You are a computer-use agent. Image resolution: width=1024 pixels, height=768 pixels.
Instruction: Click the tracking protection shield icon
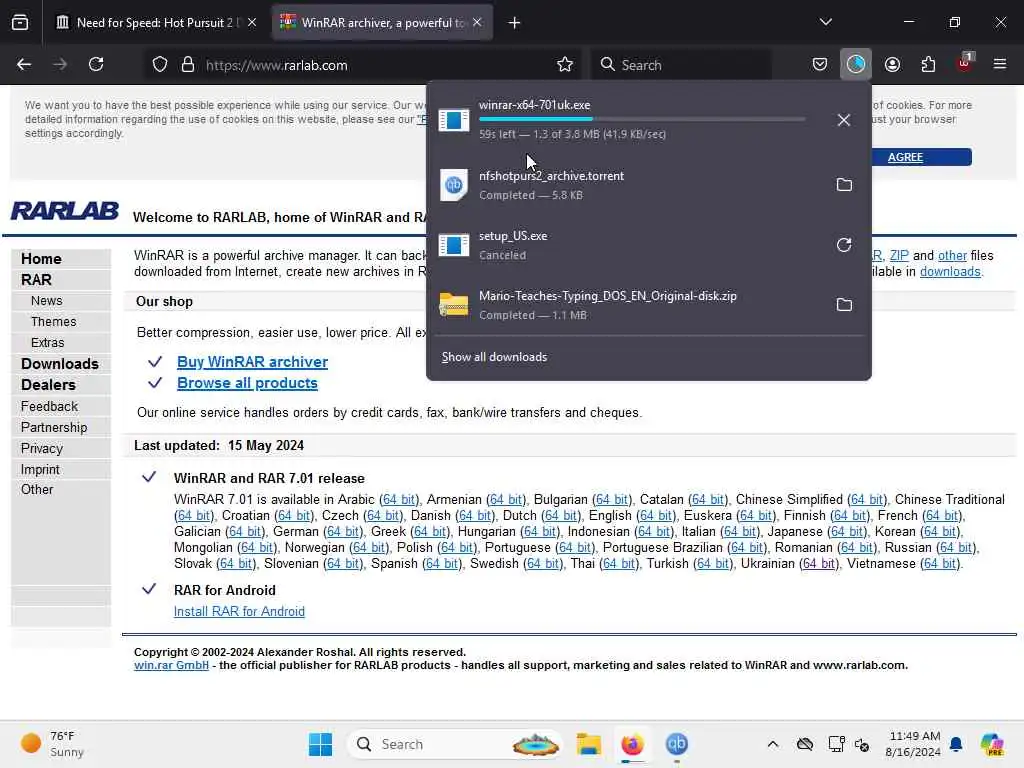click(x=160, y=65)
